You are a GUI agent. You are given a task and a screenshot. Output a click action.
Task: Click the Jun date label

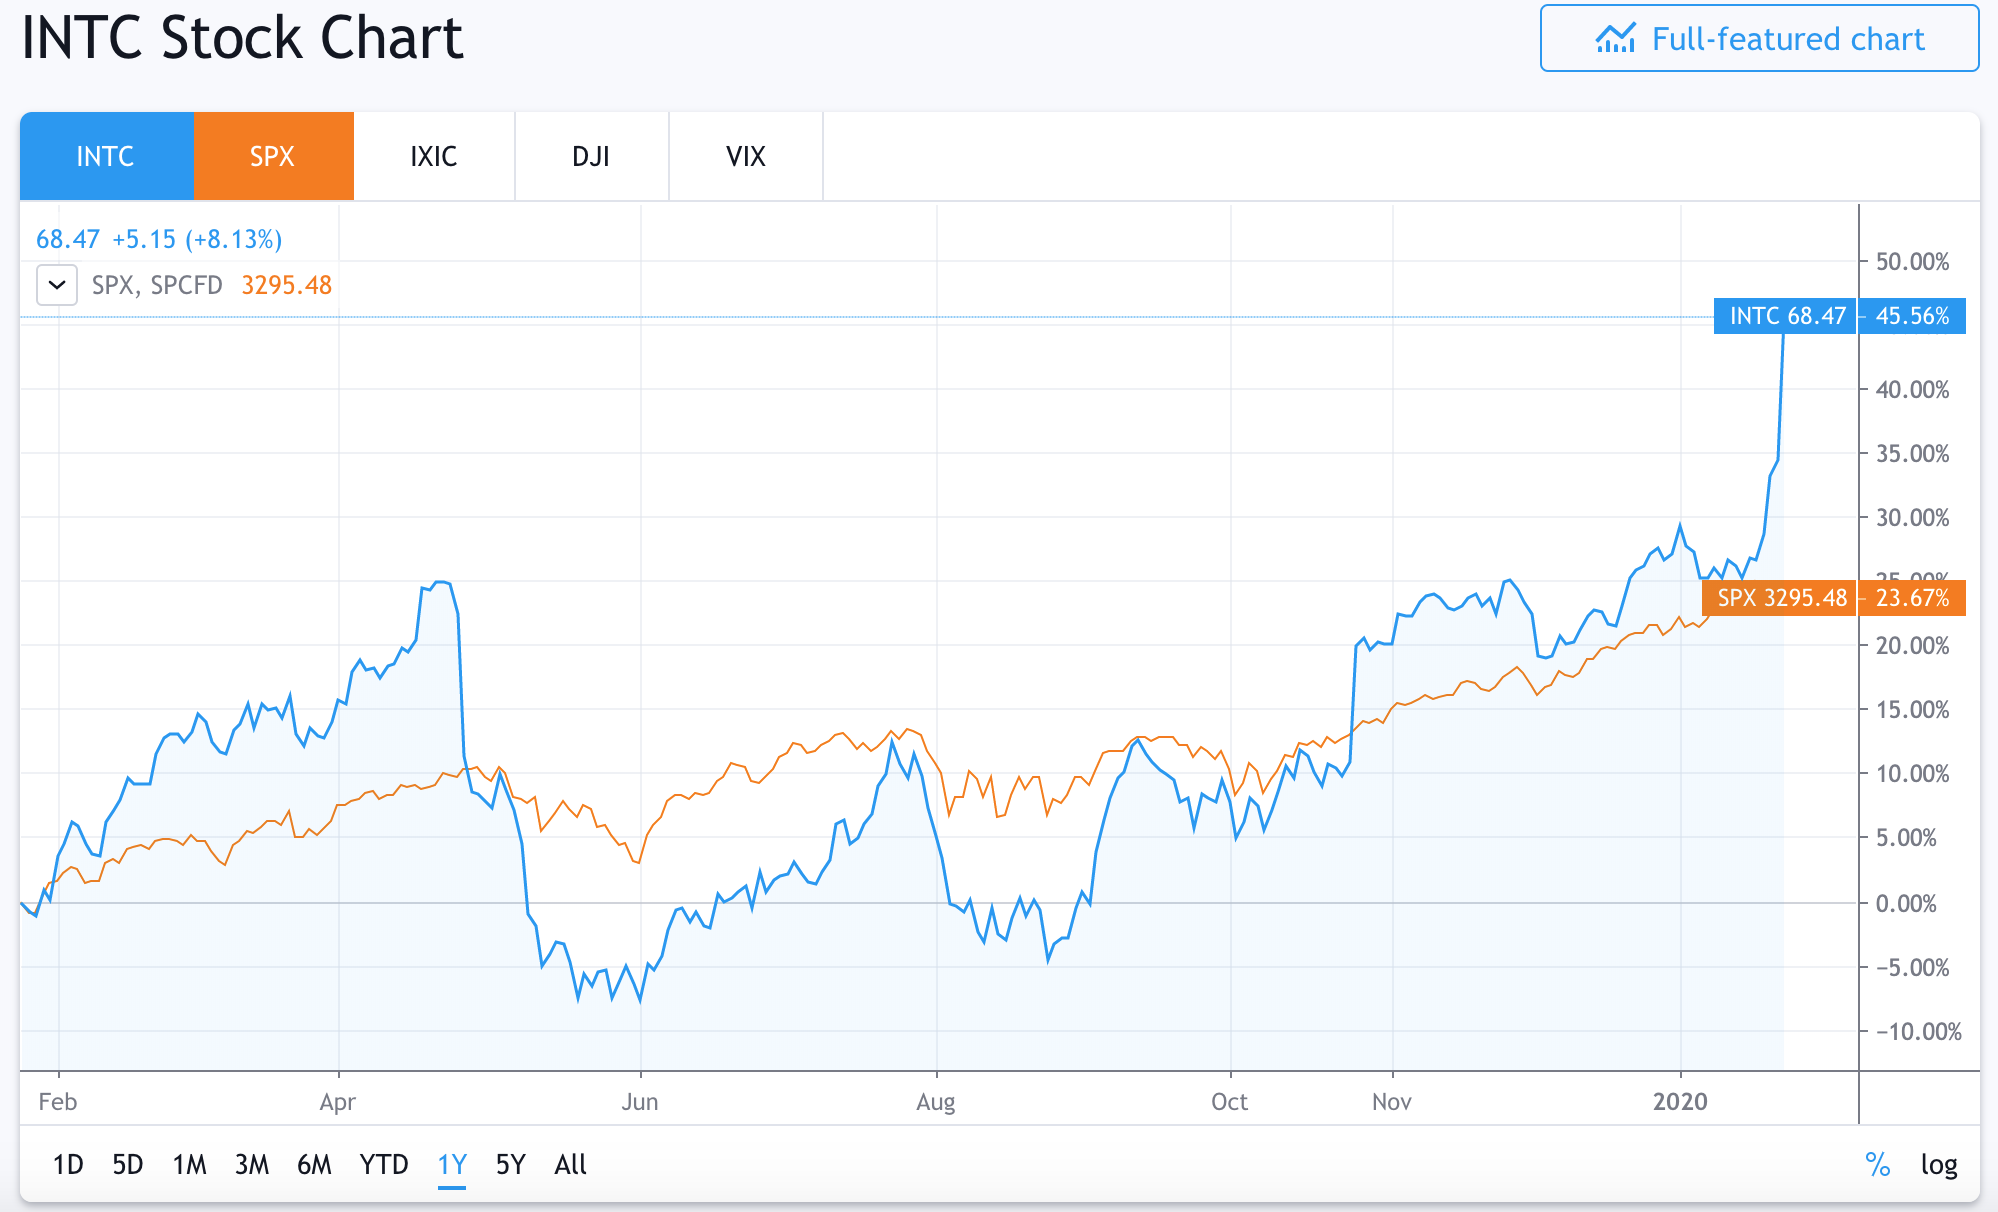click(640, 1102)
